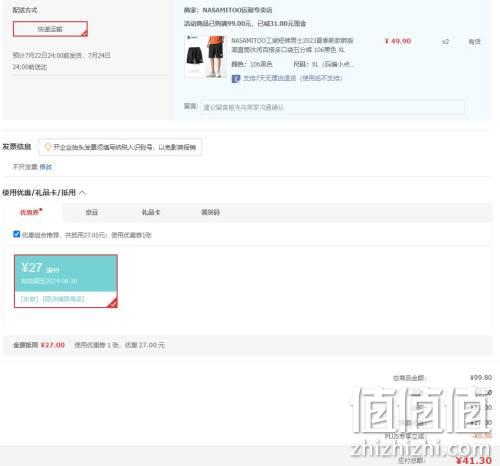
Task: Click 修改 link next to 不开发票
Action: 46,167
